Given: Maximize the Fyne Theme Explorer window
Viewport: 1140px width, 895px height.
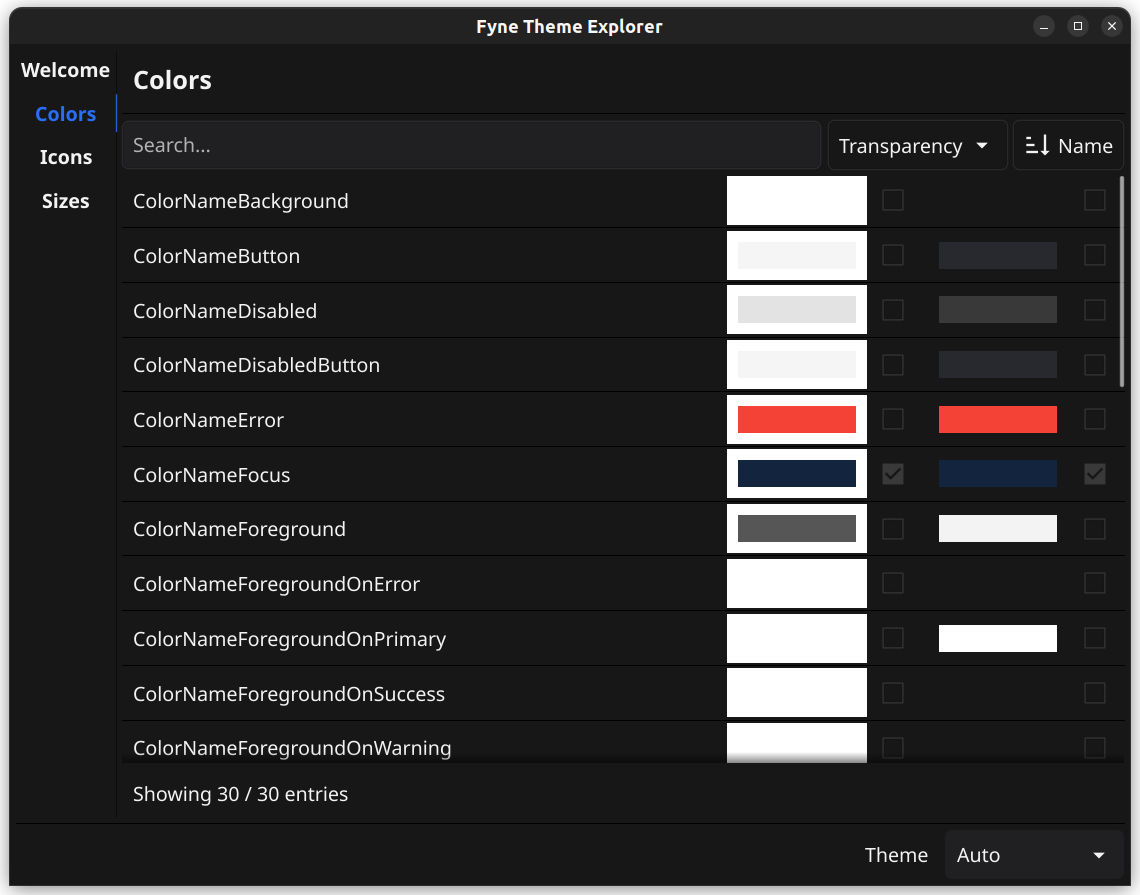Looking at the screenshot, I should tap(1077, 26).
